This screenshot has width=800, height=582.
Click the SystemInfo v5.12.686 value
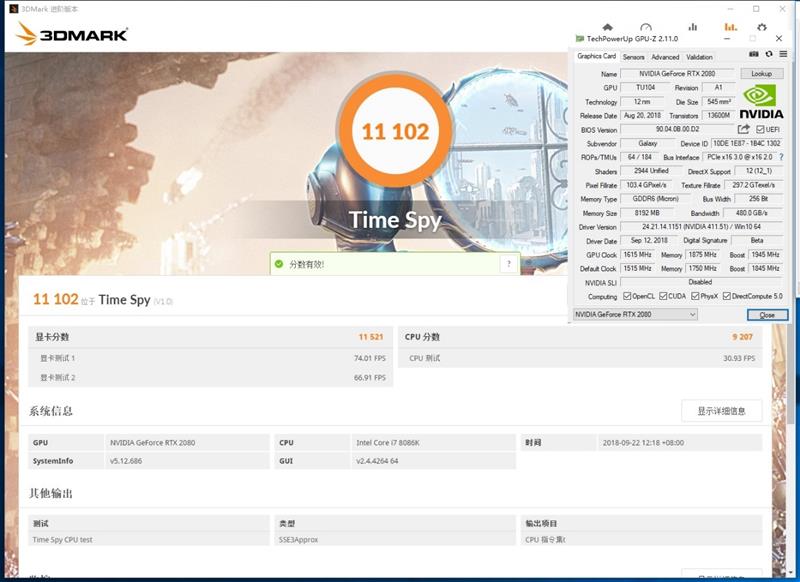pyautogui.click(x=126, y=461)
